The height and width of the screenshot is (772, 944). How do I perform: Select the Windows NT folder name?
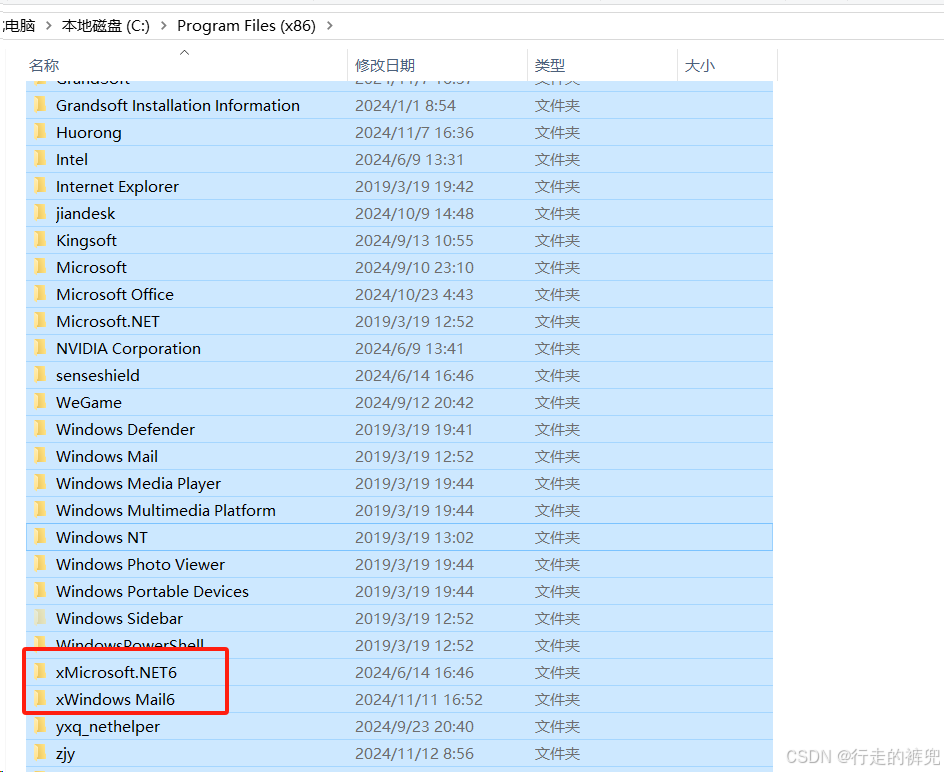coord(102,537)
